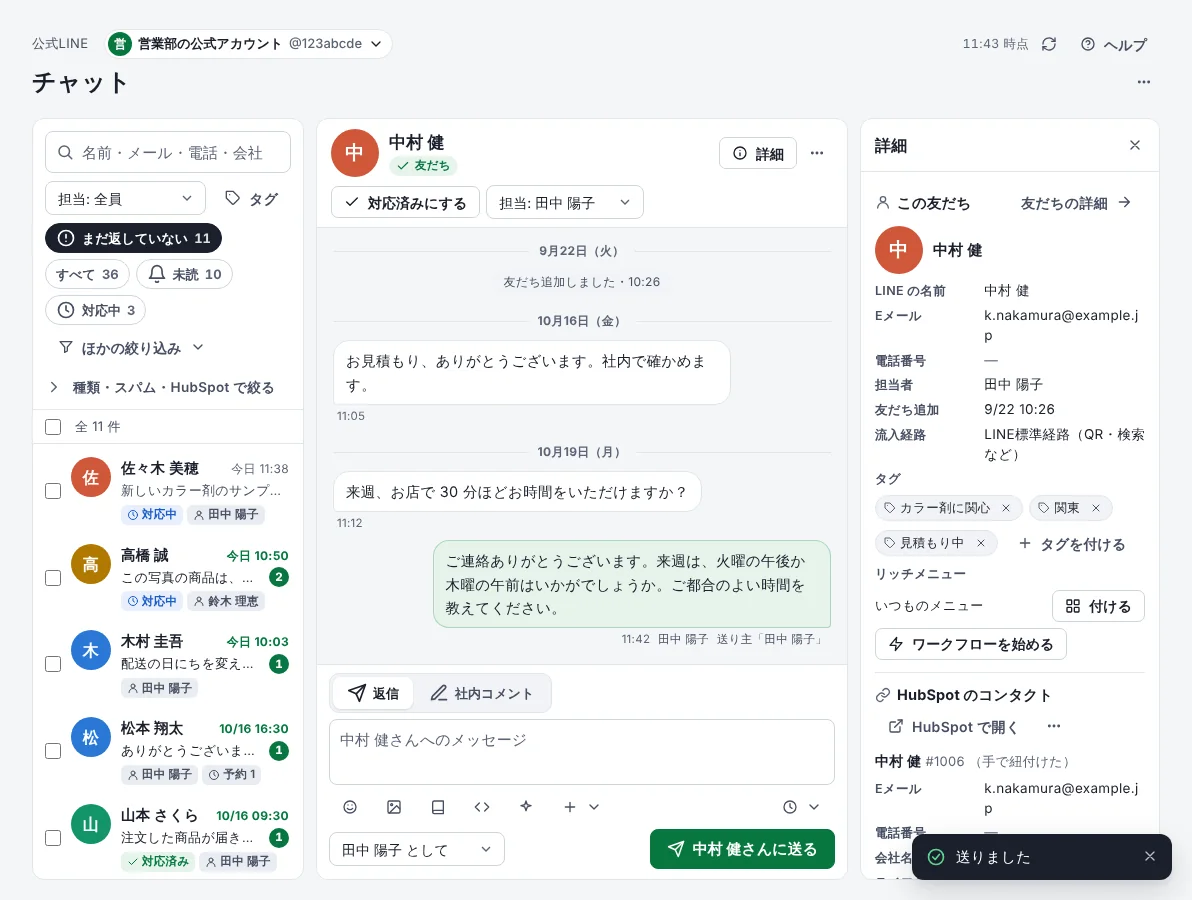Screen dimensions: 1192x900
Task: Check the 全 11 件 select-all checkbox
Action: [x=53, y=426]
